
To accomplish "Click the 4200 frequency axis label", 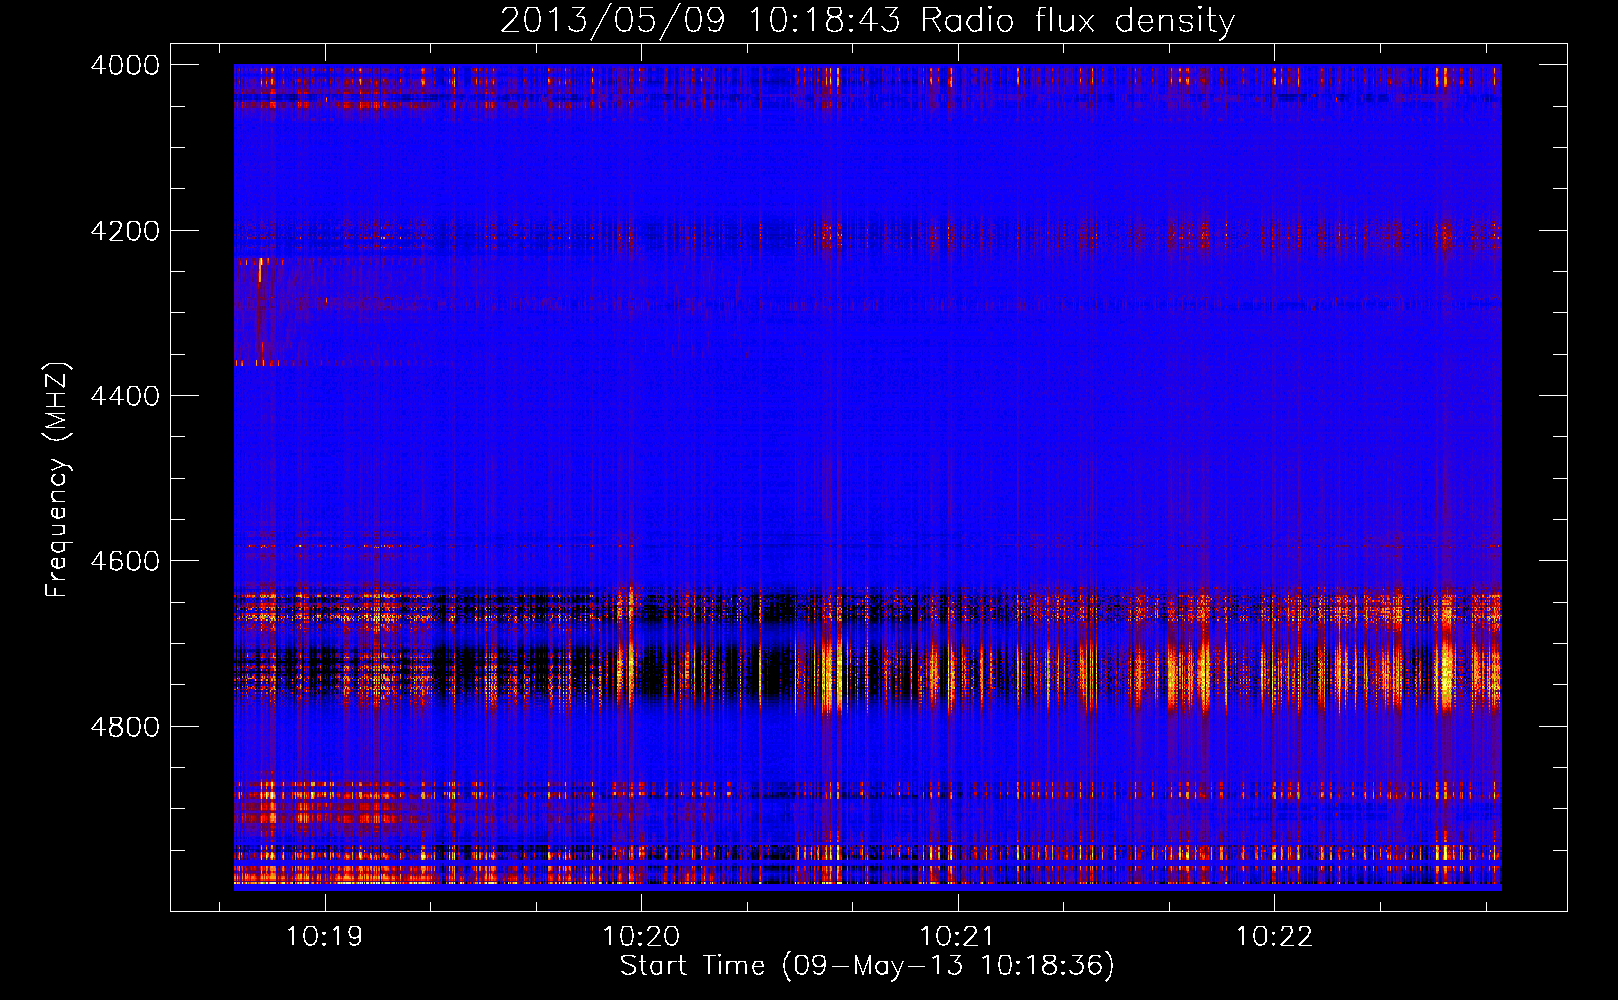I will point(125,231).
